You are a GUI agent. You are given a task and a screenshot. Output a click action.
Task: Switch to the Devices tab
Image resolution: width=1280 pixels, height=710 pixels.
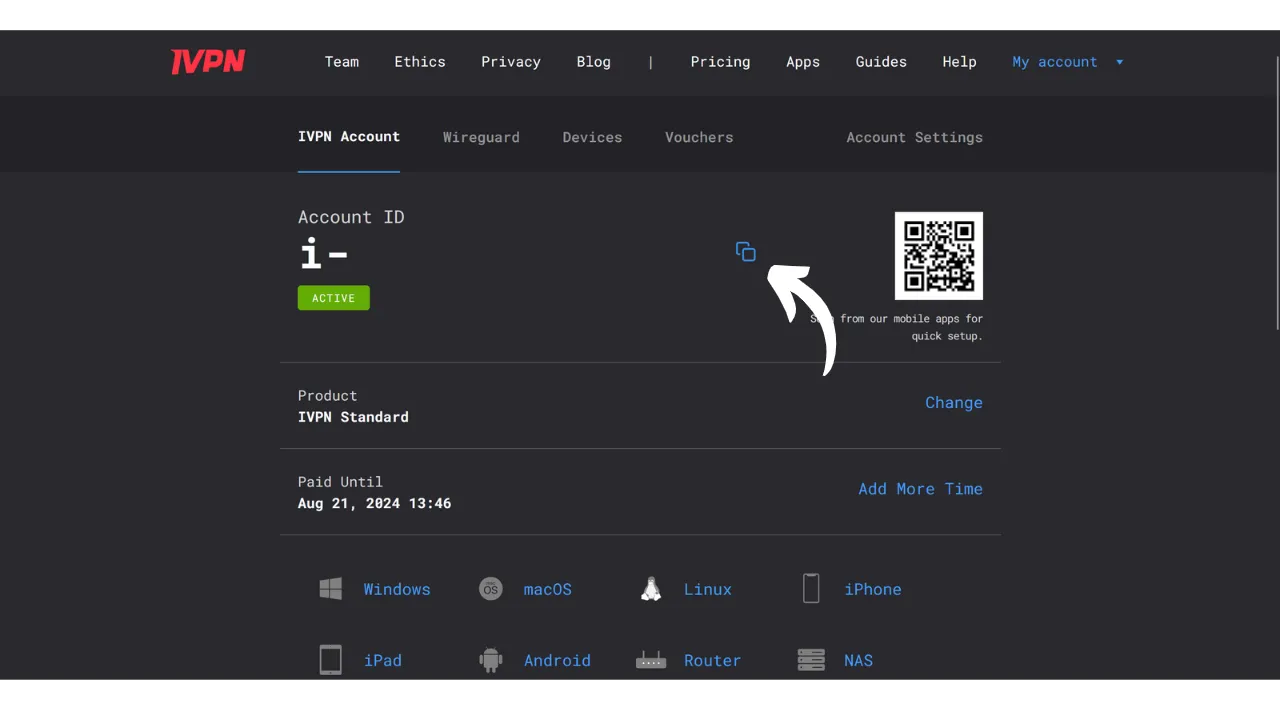[592, 138]
